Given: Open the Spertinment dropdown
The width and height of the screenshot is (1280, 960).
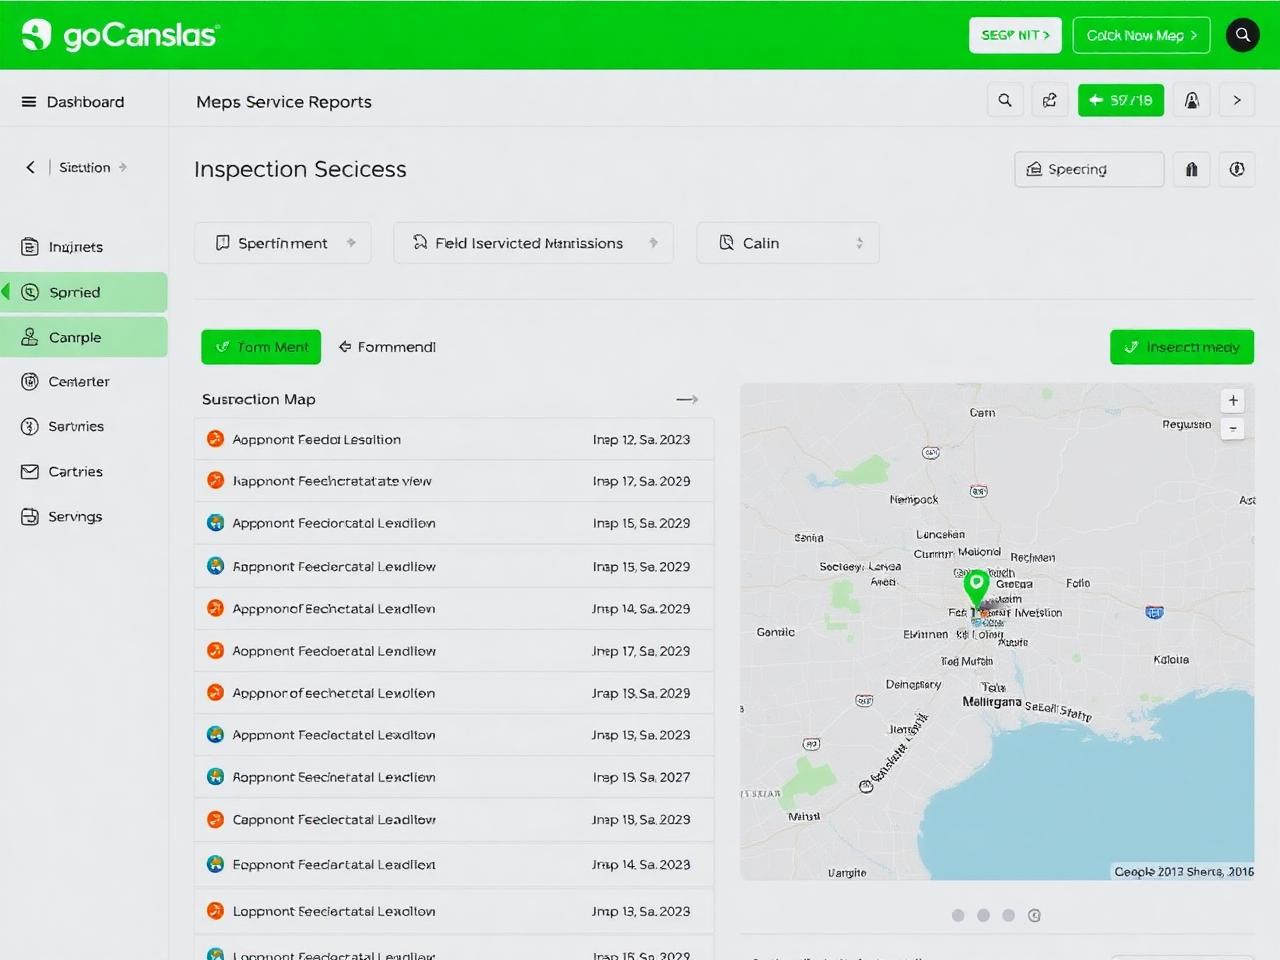Looking at the screenshot, I should click(x=283, y=243).
